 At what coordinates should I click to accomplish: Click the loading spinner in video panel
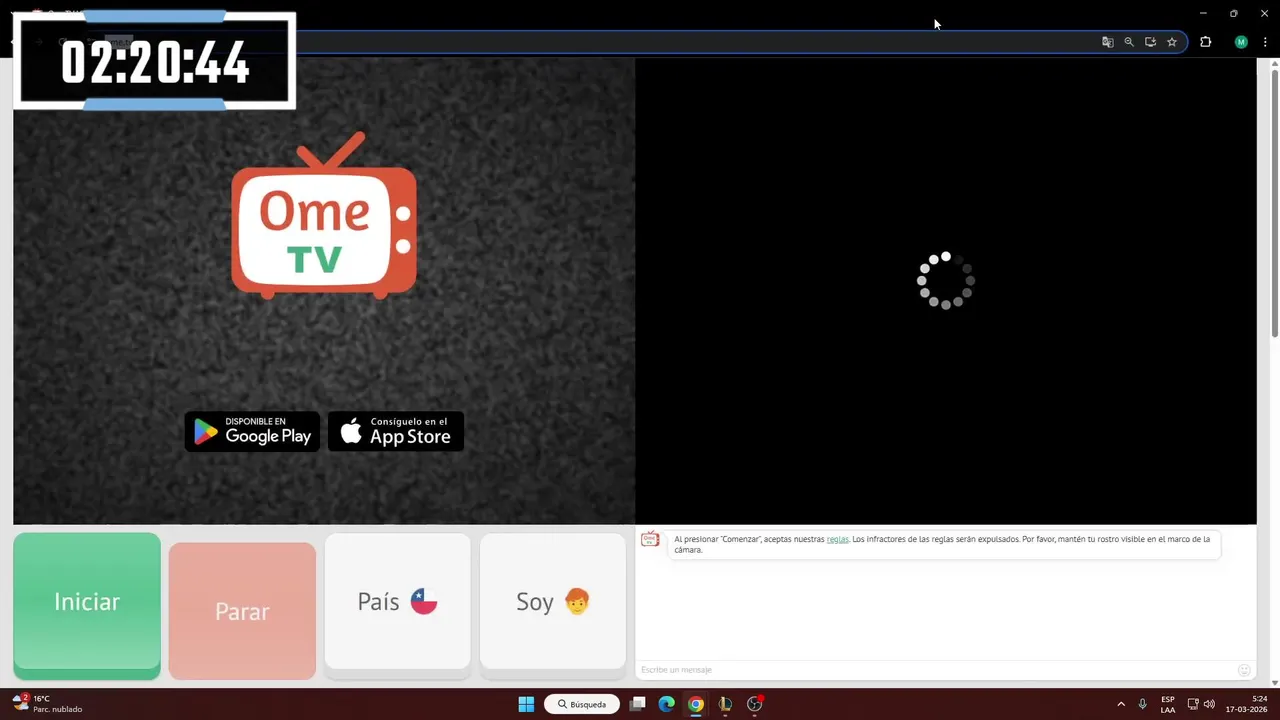click(x=945, y=280)
